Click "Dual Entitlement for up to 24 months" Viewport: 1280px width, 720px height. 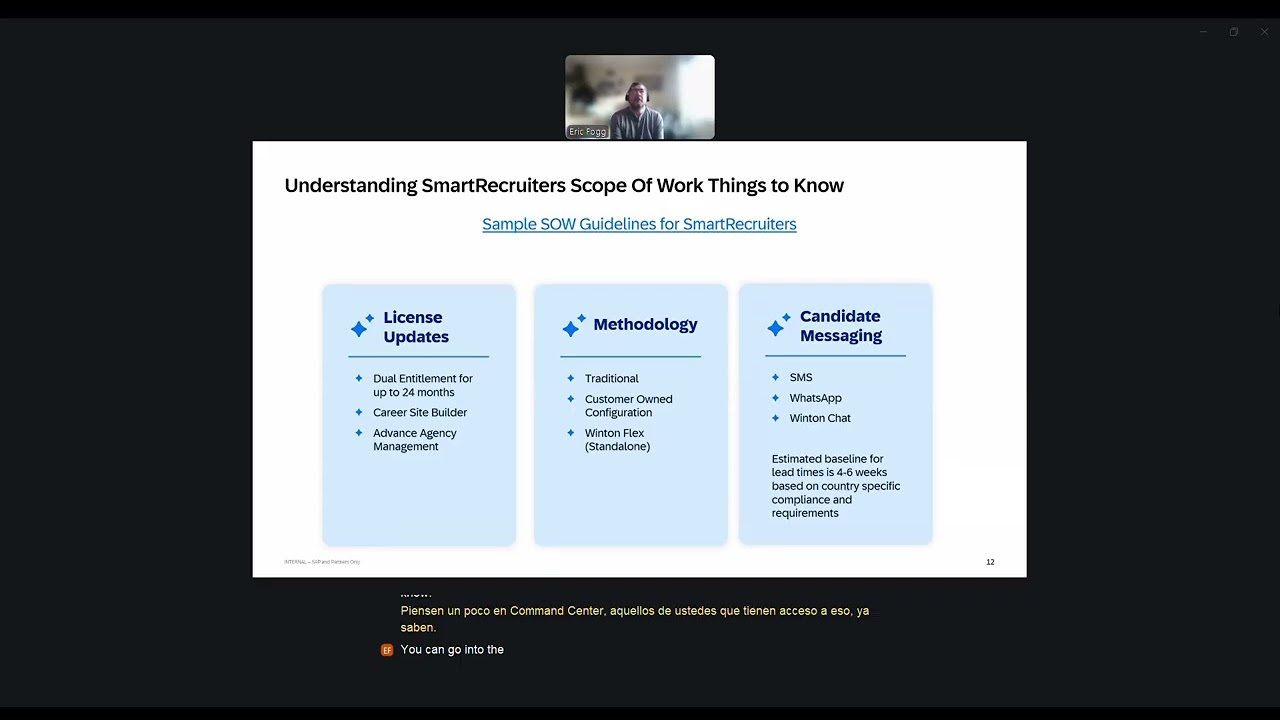[x=423, y=385]
